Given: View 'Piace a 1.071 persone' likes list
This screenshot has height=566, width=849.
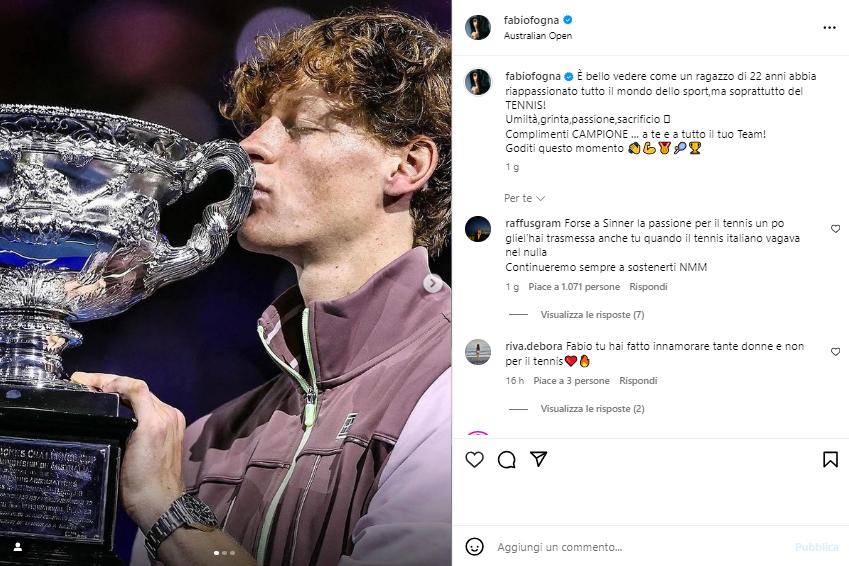Looking at the screenshot, I should click(574, 287).
